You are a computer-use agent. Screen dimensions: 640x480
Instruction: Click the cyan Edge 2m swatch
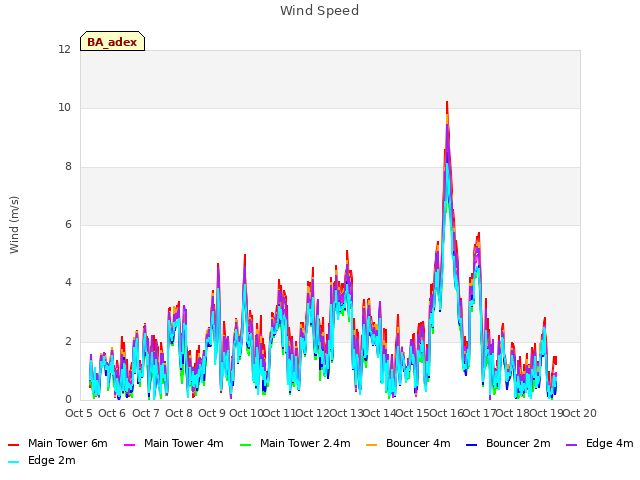[13, 462]
